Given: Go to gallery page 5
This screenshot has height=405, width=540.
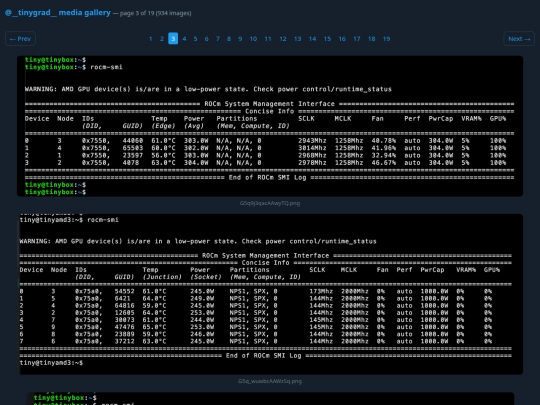Looking at the screenshot, I should click(x=195, y=39).
